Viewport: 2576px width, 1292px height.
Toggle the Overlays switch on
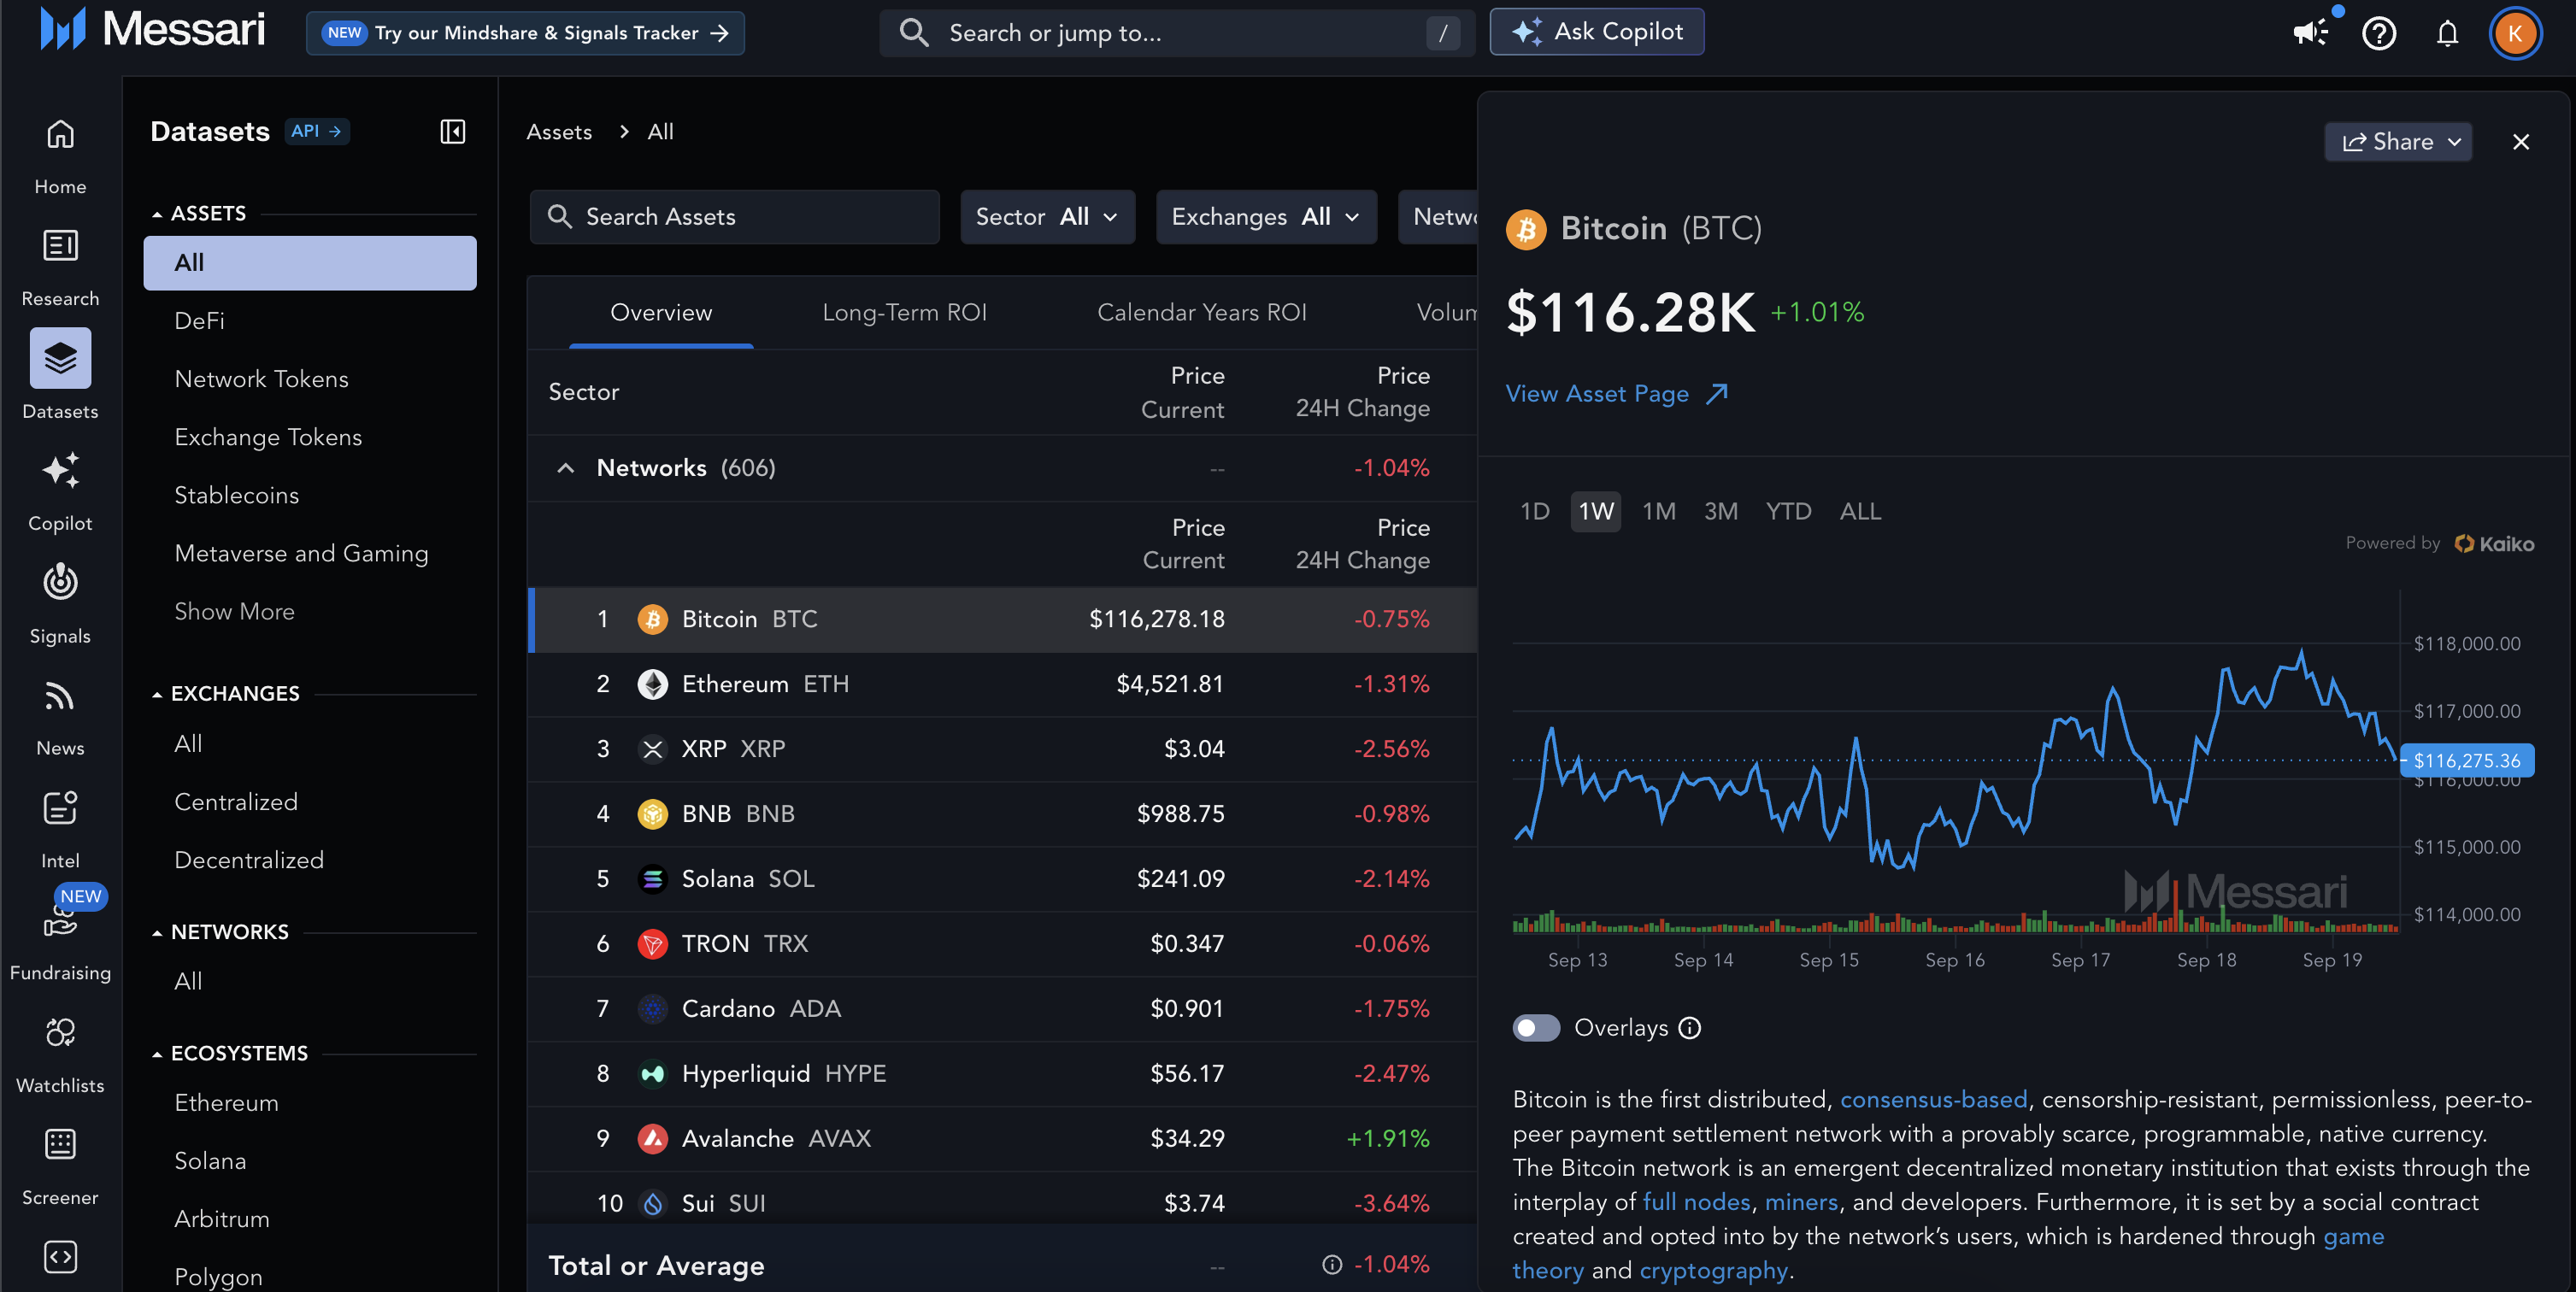pyautogui.click(x=1536, y=1028)
